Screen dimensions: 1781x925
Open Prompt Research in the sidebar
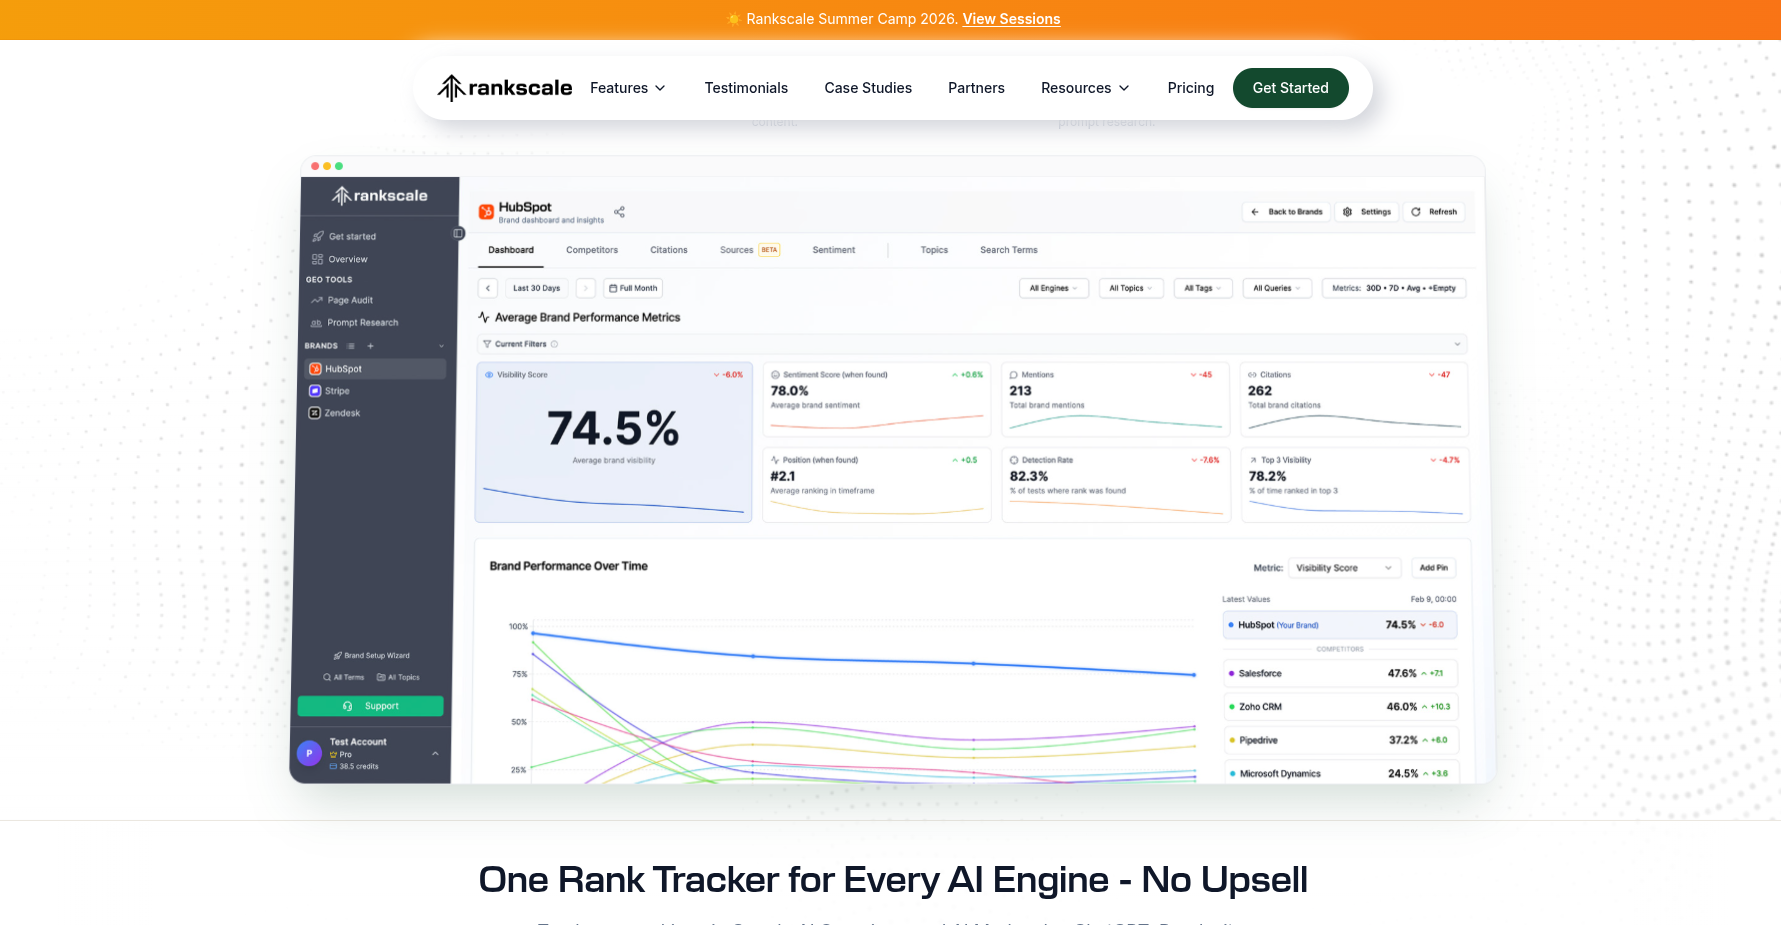point(354,323)
